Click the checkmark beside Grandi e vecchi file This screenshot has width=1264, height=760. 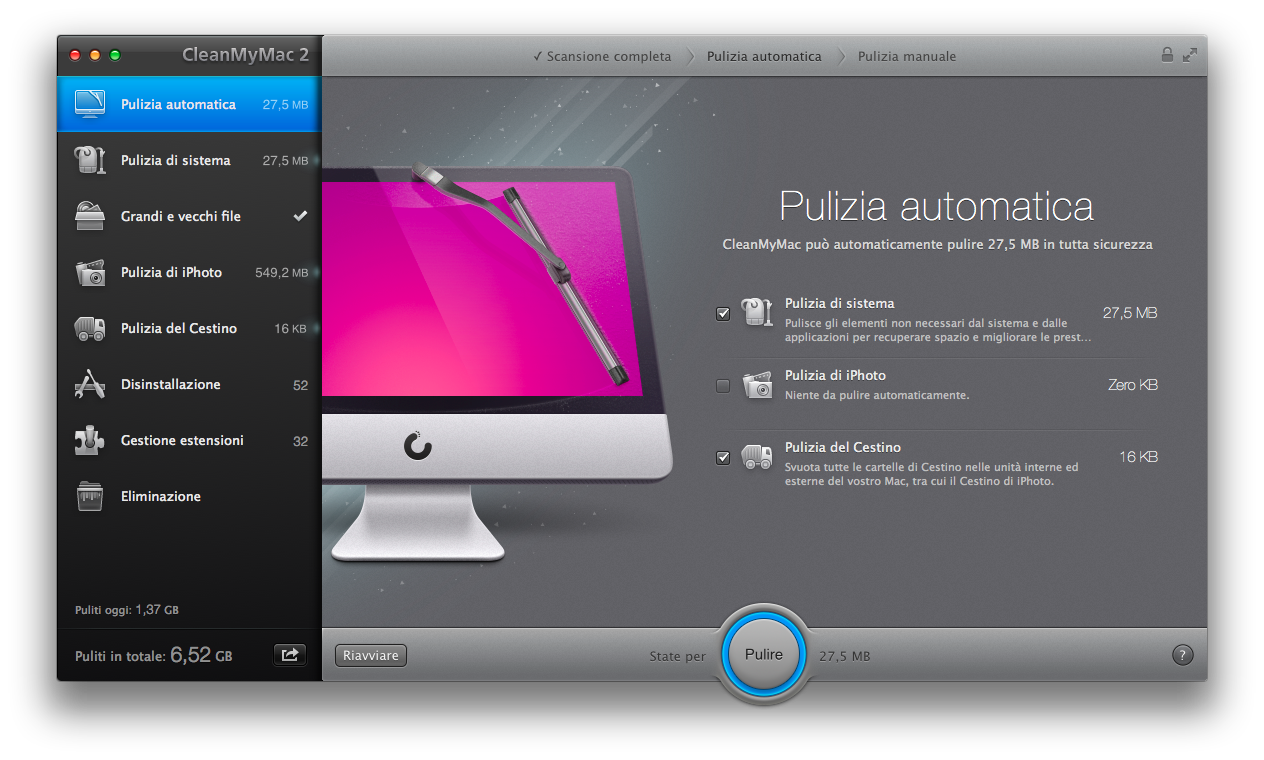pyautogui.click(x=300, y=216)
